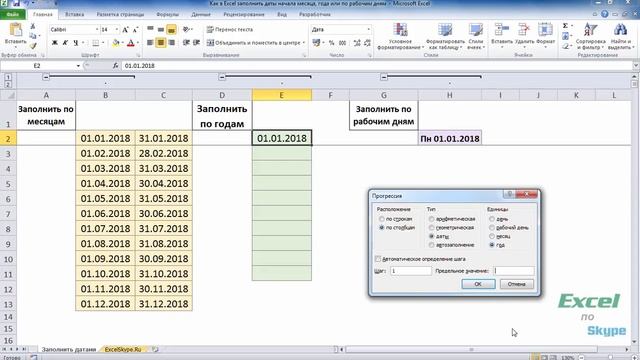
Task: Decrease font size with the small A icon
Action: (135, 29)
